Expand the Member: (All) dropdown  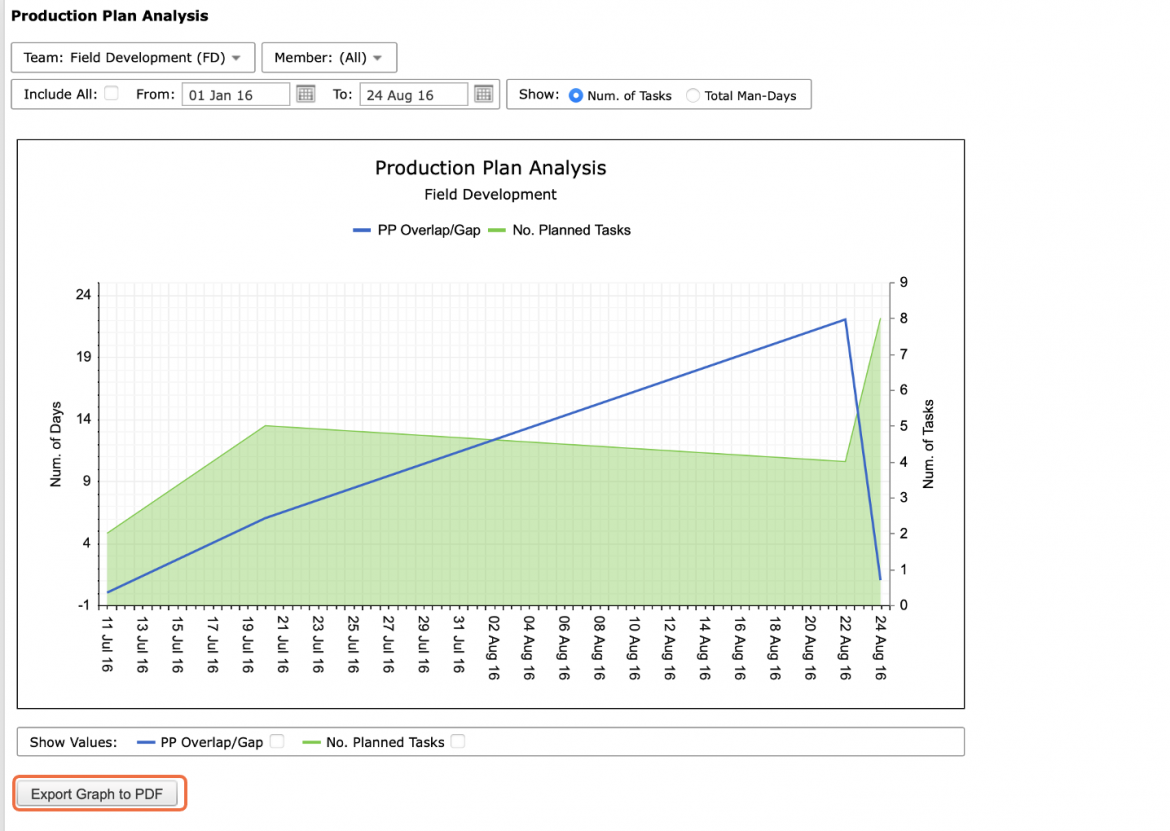pos(329,57)
